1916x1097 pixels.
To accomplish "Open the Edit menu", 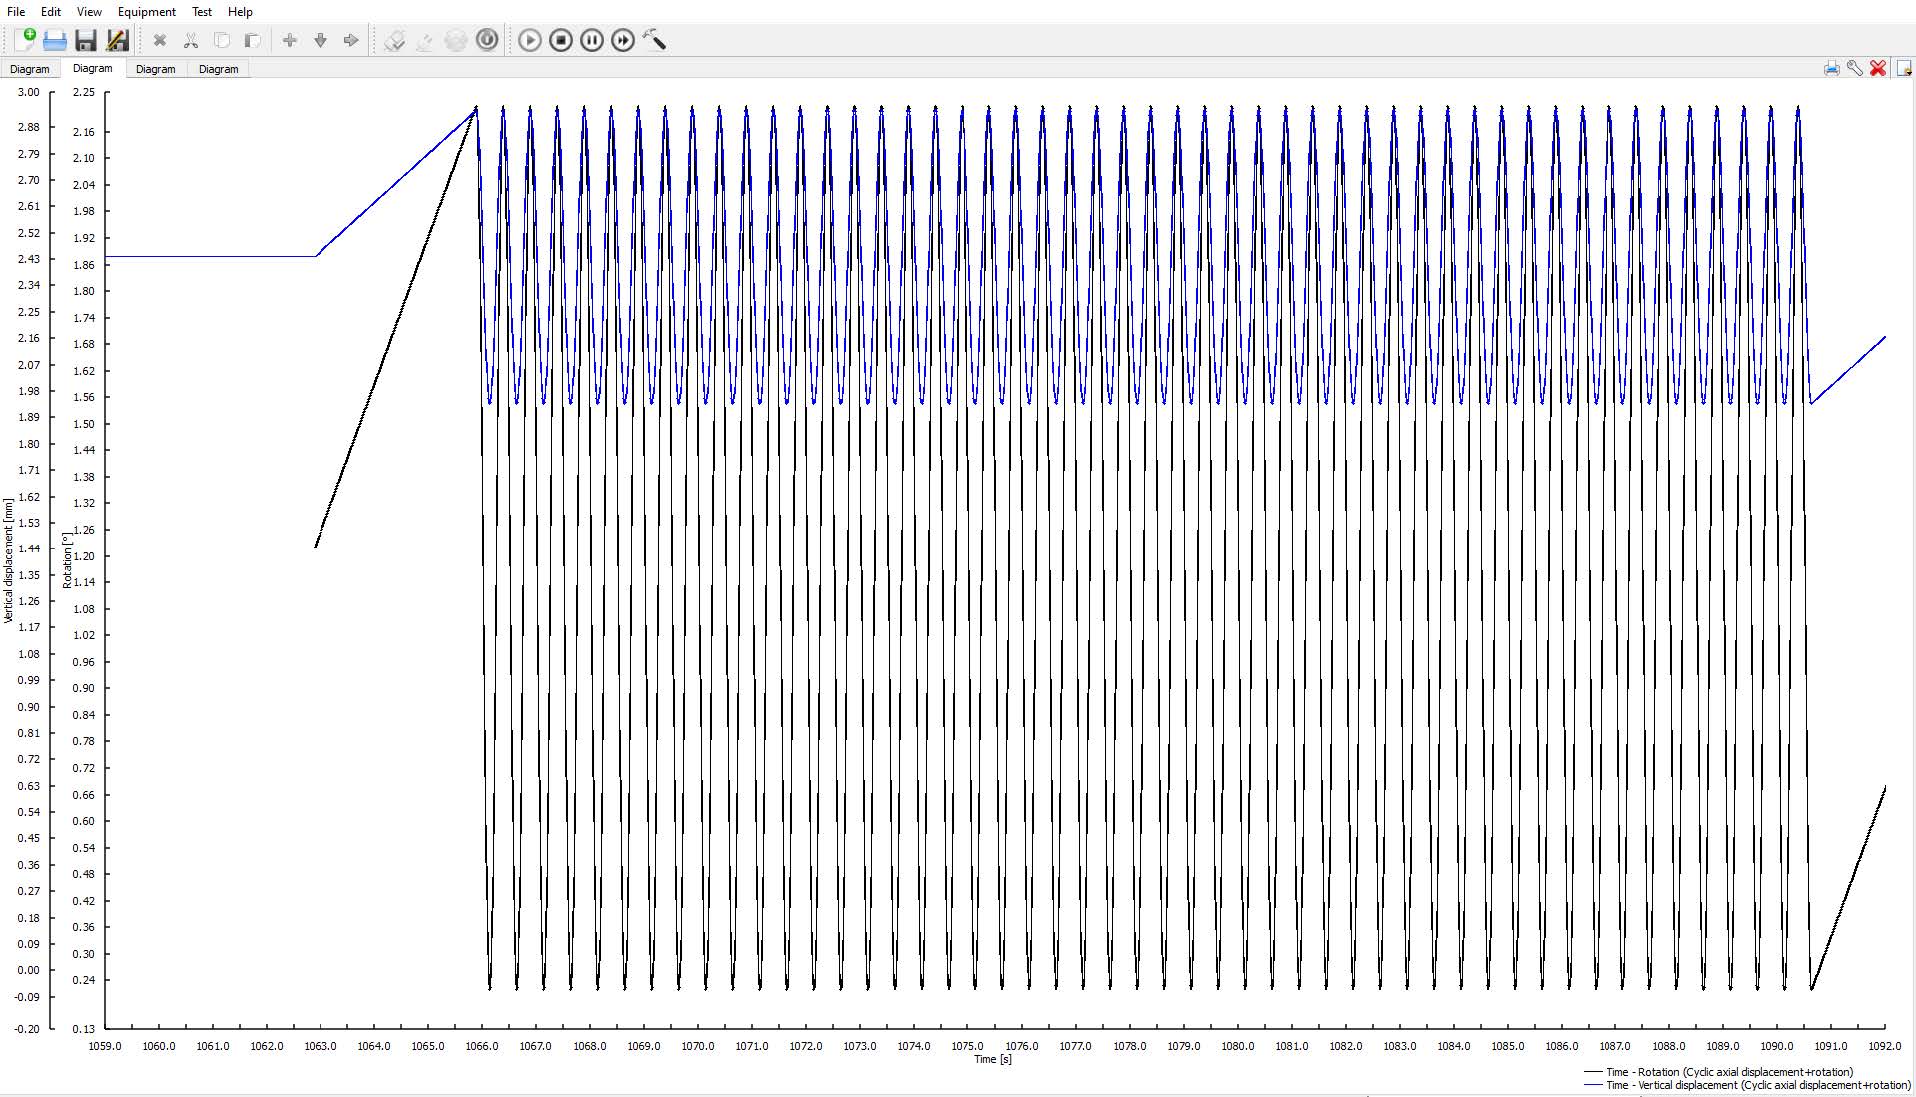I will (51, 12).
